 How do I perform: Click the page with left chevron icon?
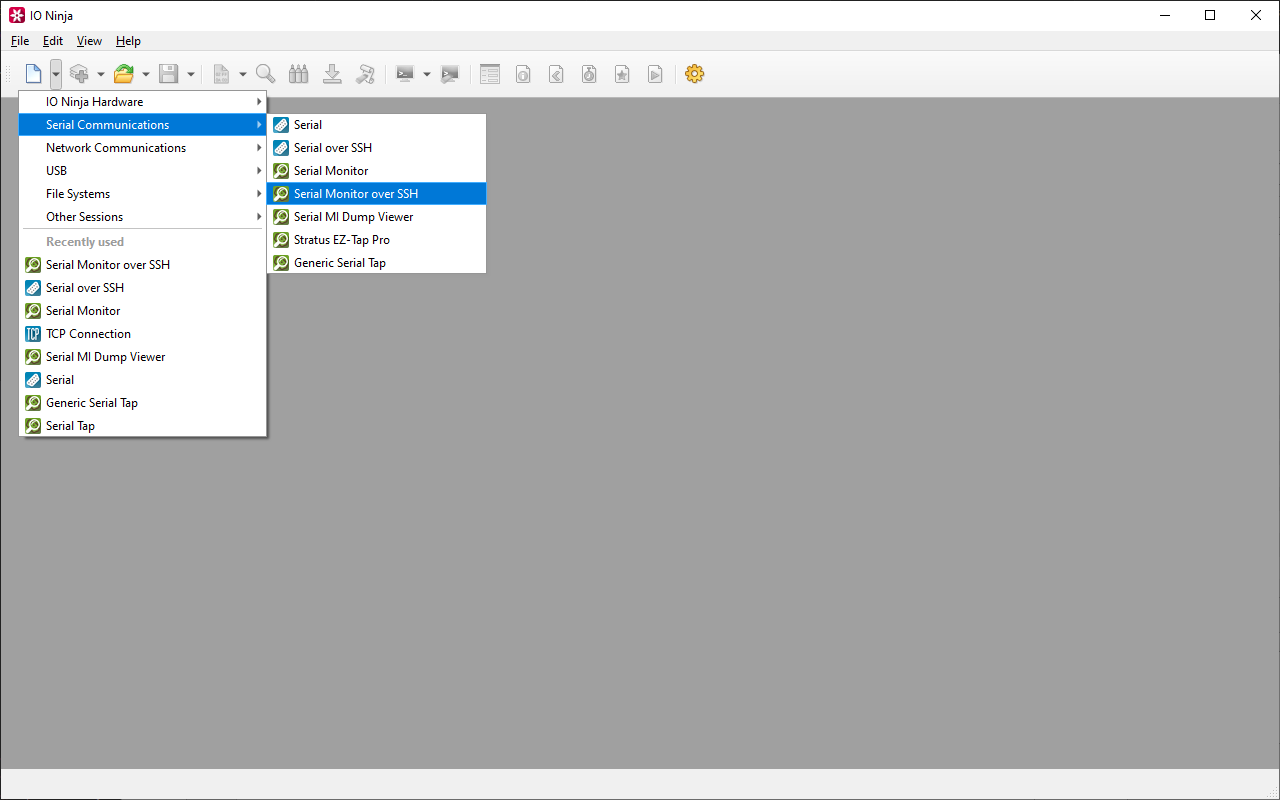[x=556, y=74]
